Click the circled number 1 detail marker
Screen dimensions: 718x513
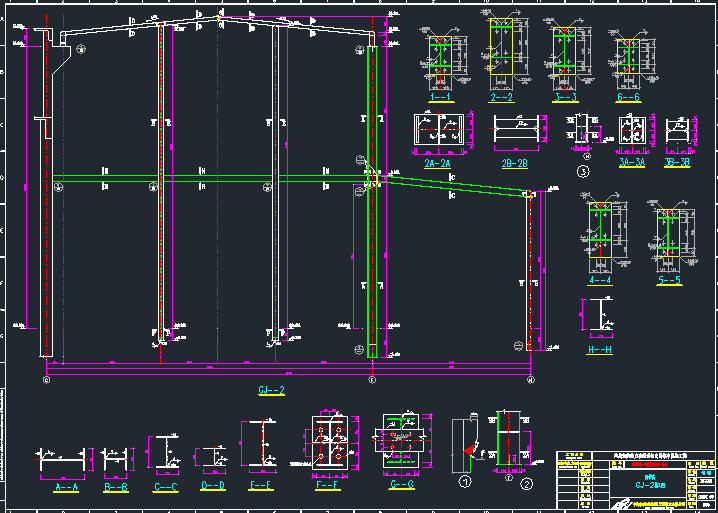coord(464,481)
